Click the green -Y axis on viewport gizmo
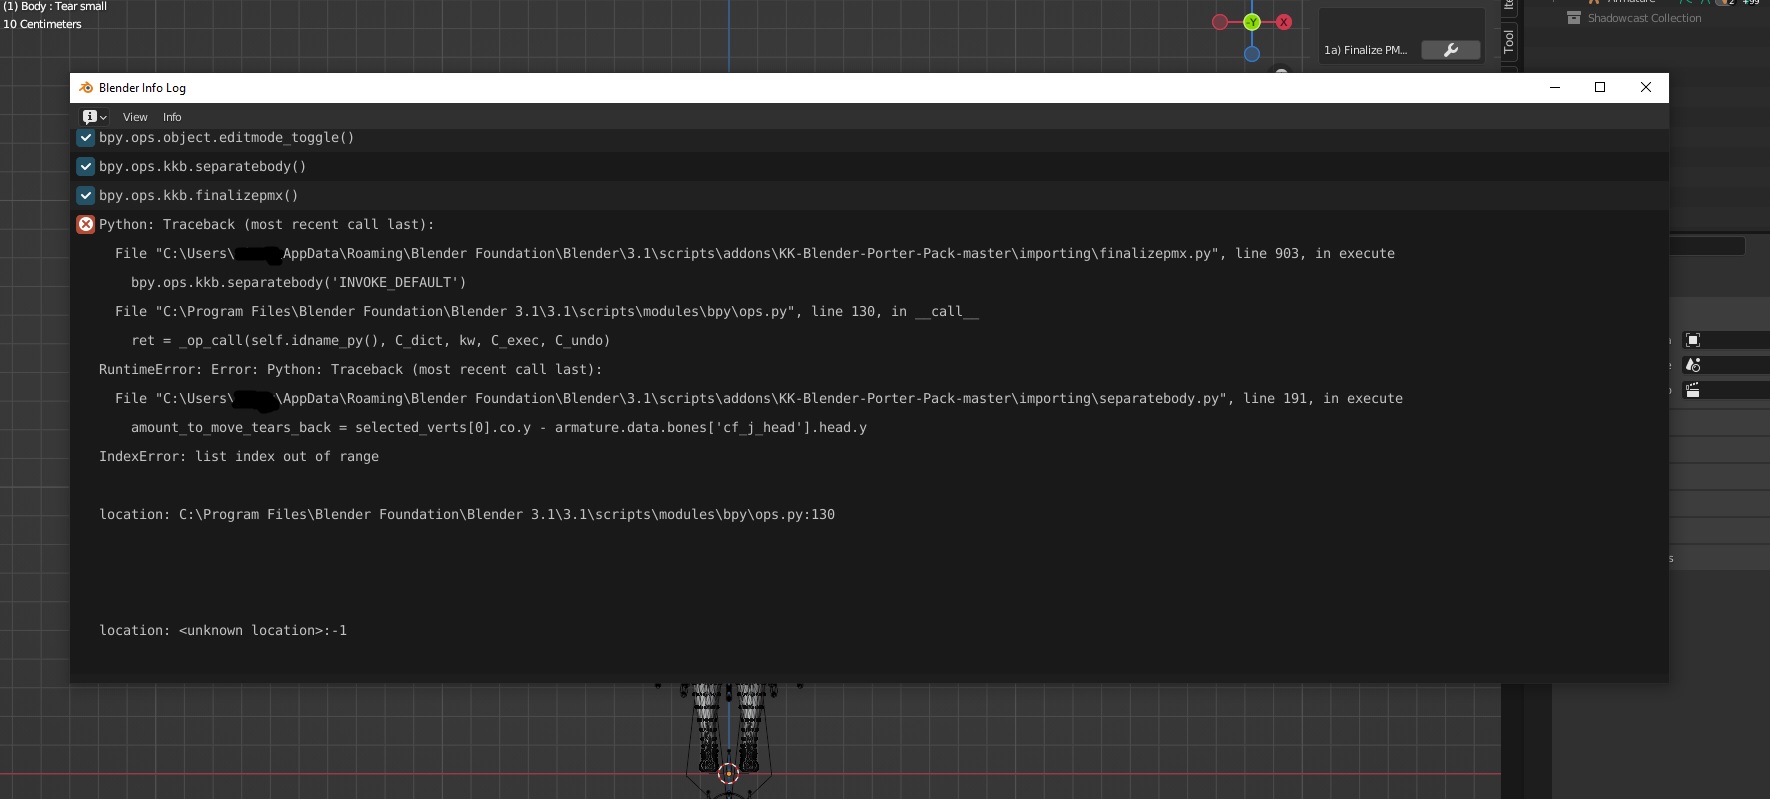Screen dimensions: 1770x799 pyautogui.click(x=1252, y=22)
